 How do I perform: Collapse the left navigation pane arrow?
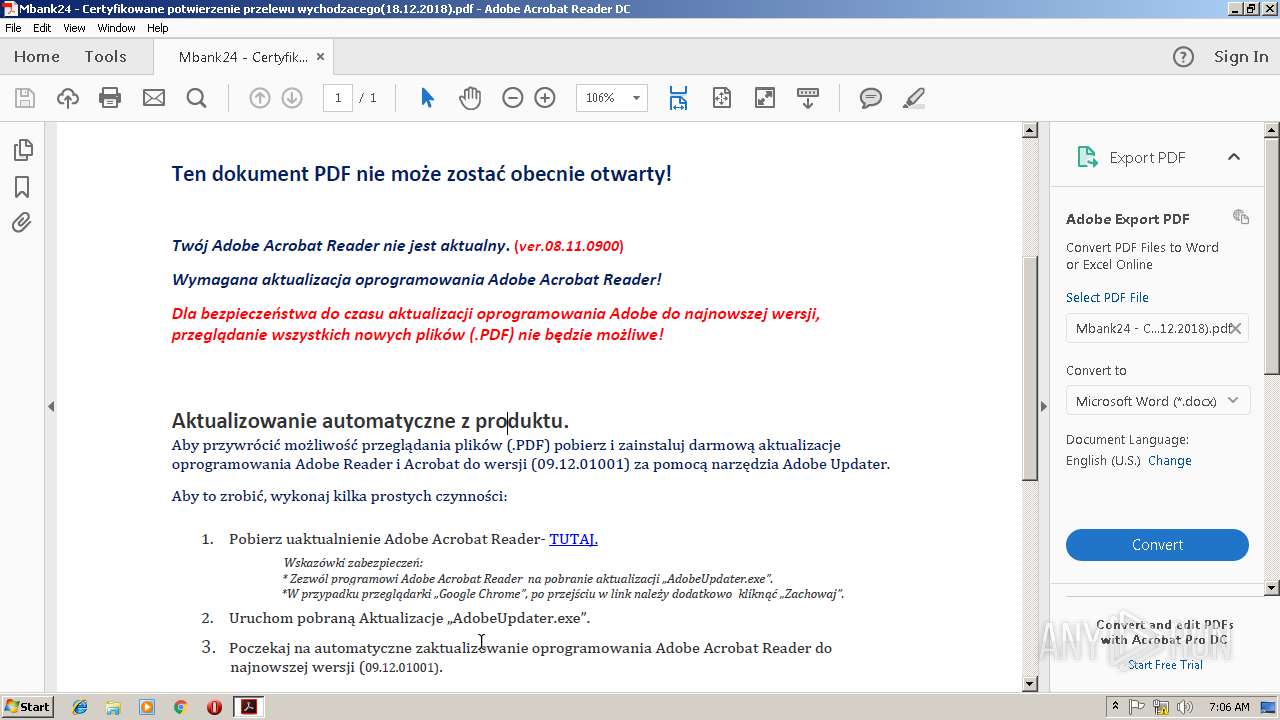[x=51, y=406]
